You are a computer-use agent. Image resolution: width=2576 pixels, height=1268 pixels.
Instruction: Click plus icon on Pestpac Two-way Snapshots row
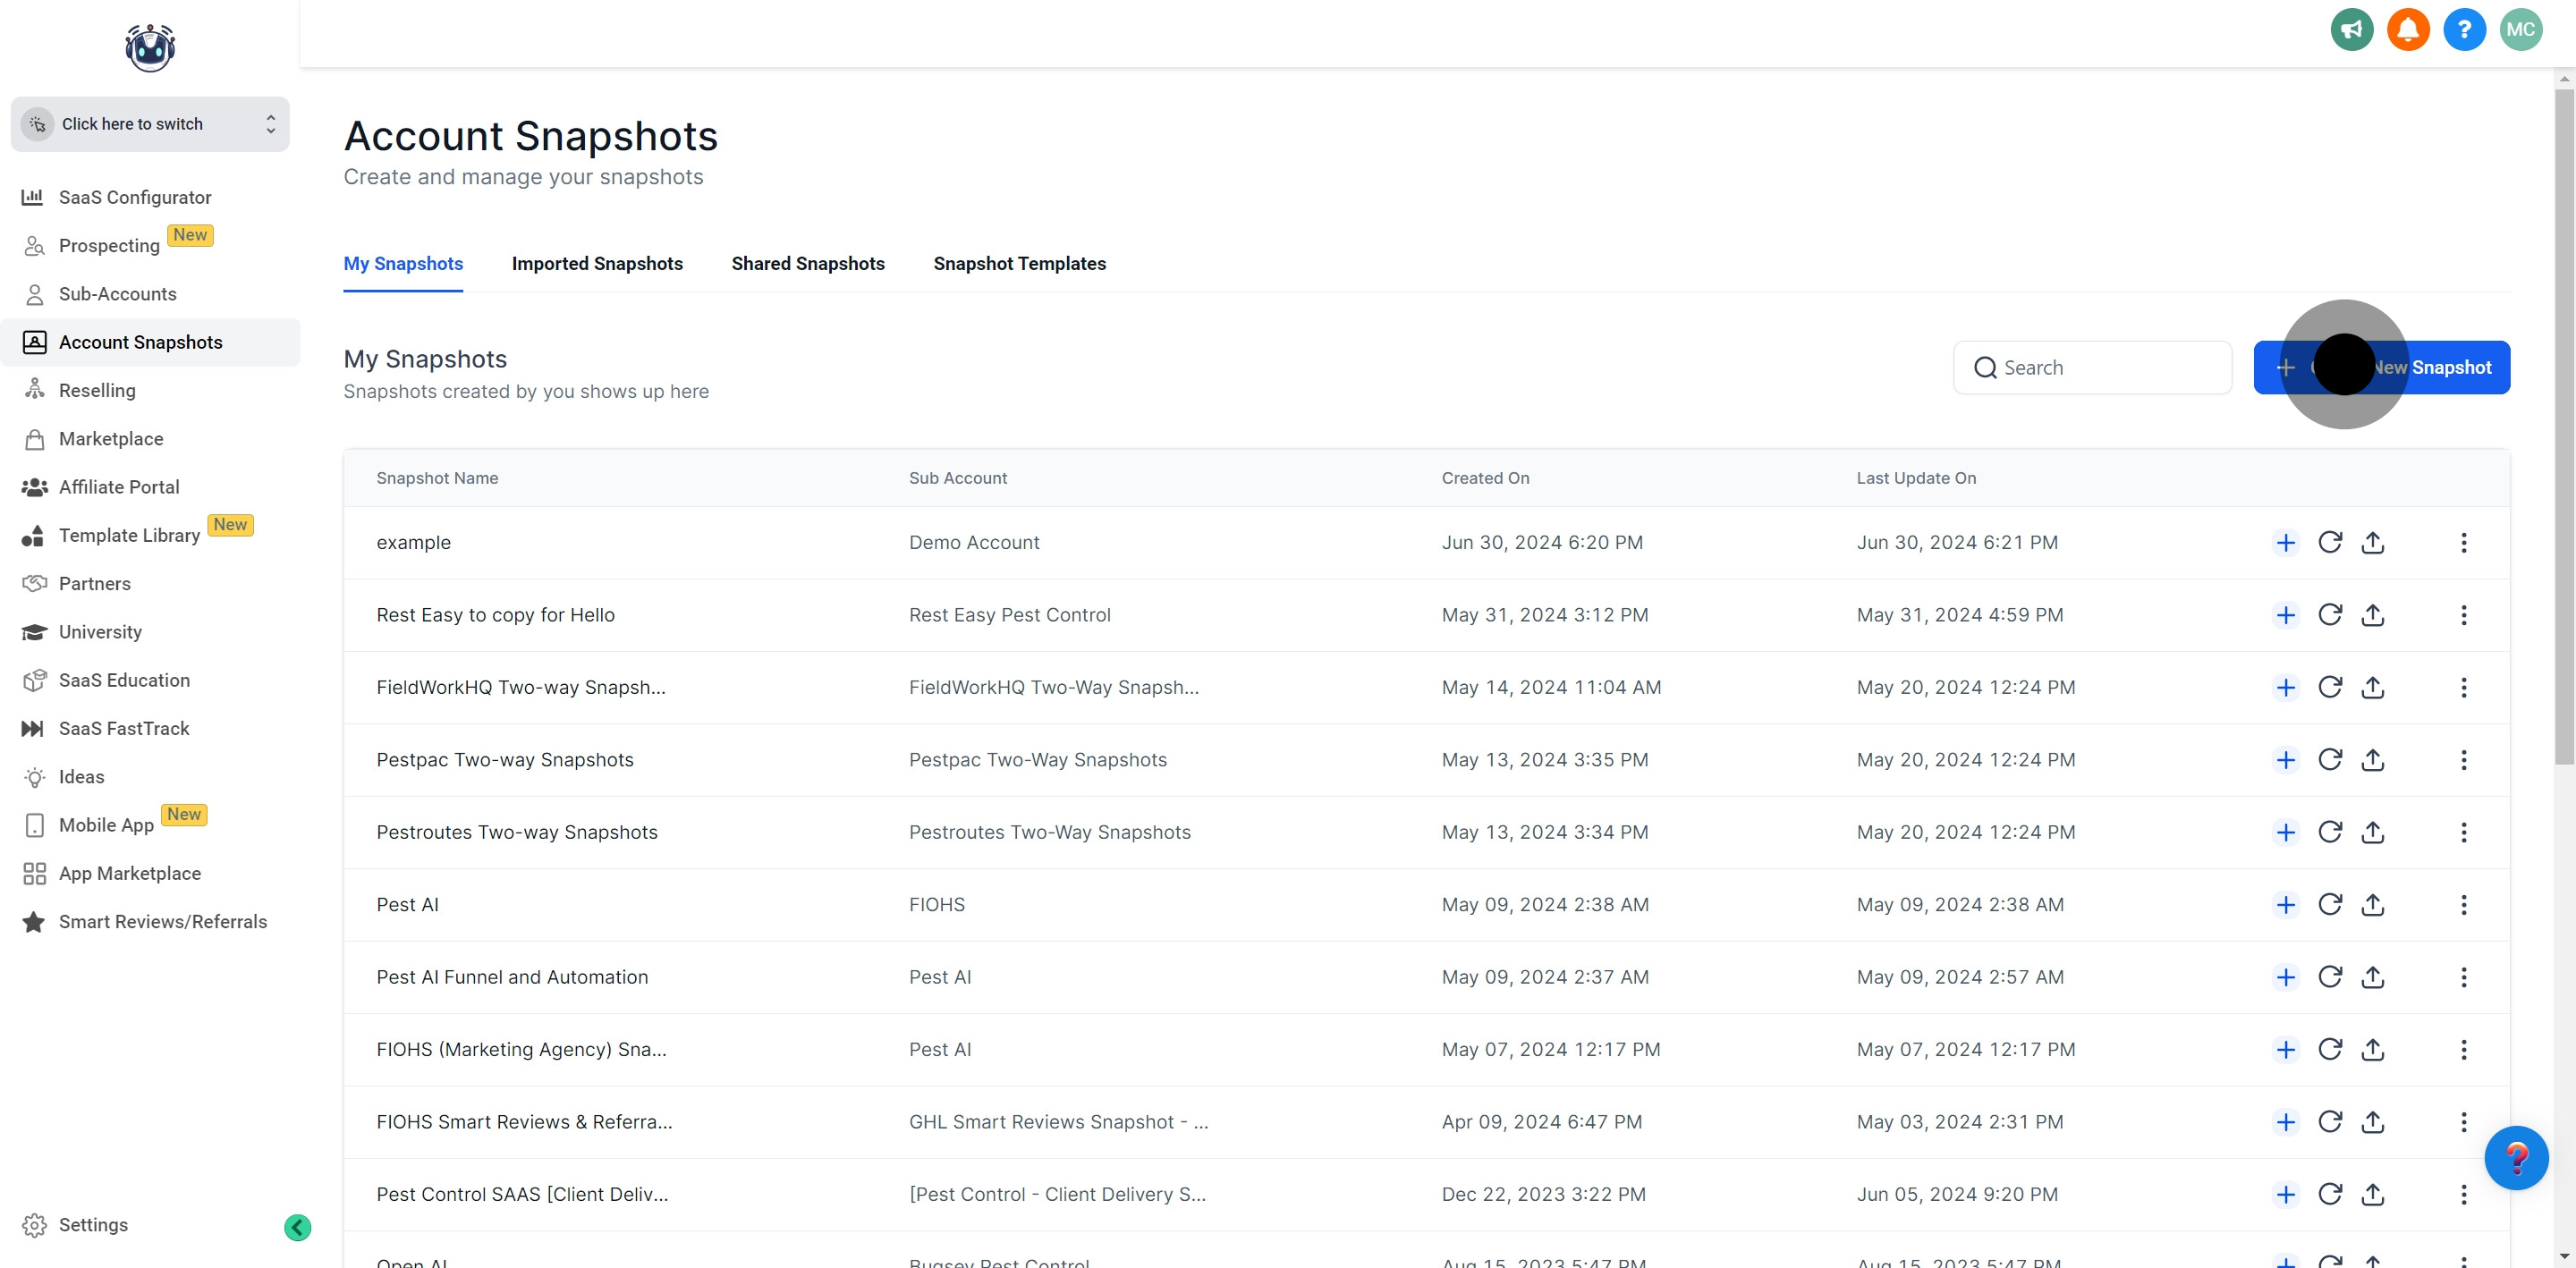(2285, 760)
